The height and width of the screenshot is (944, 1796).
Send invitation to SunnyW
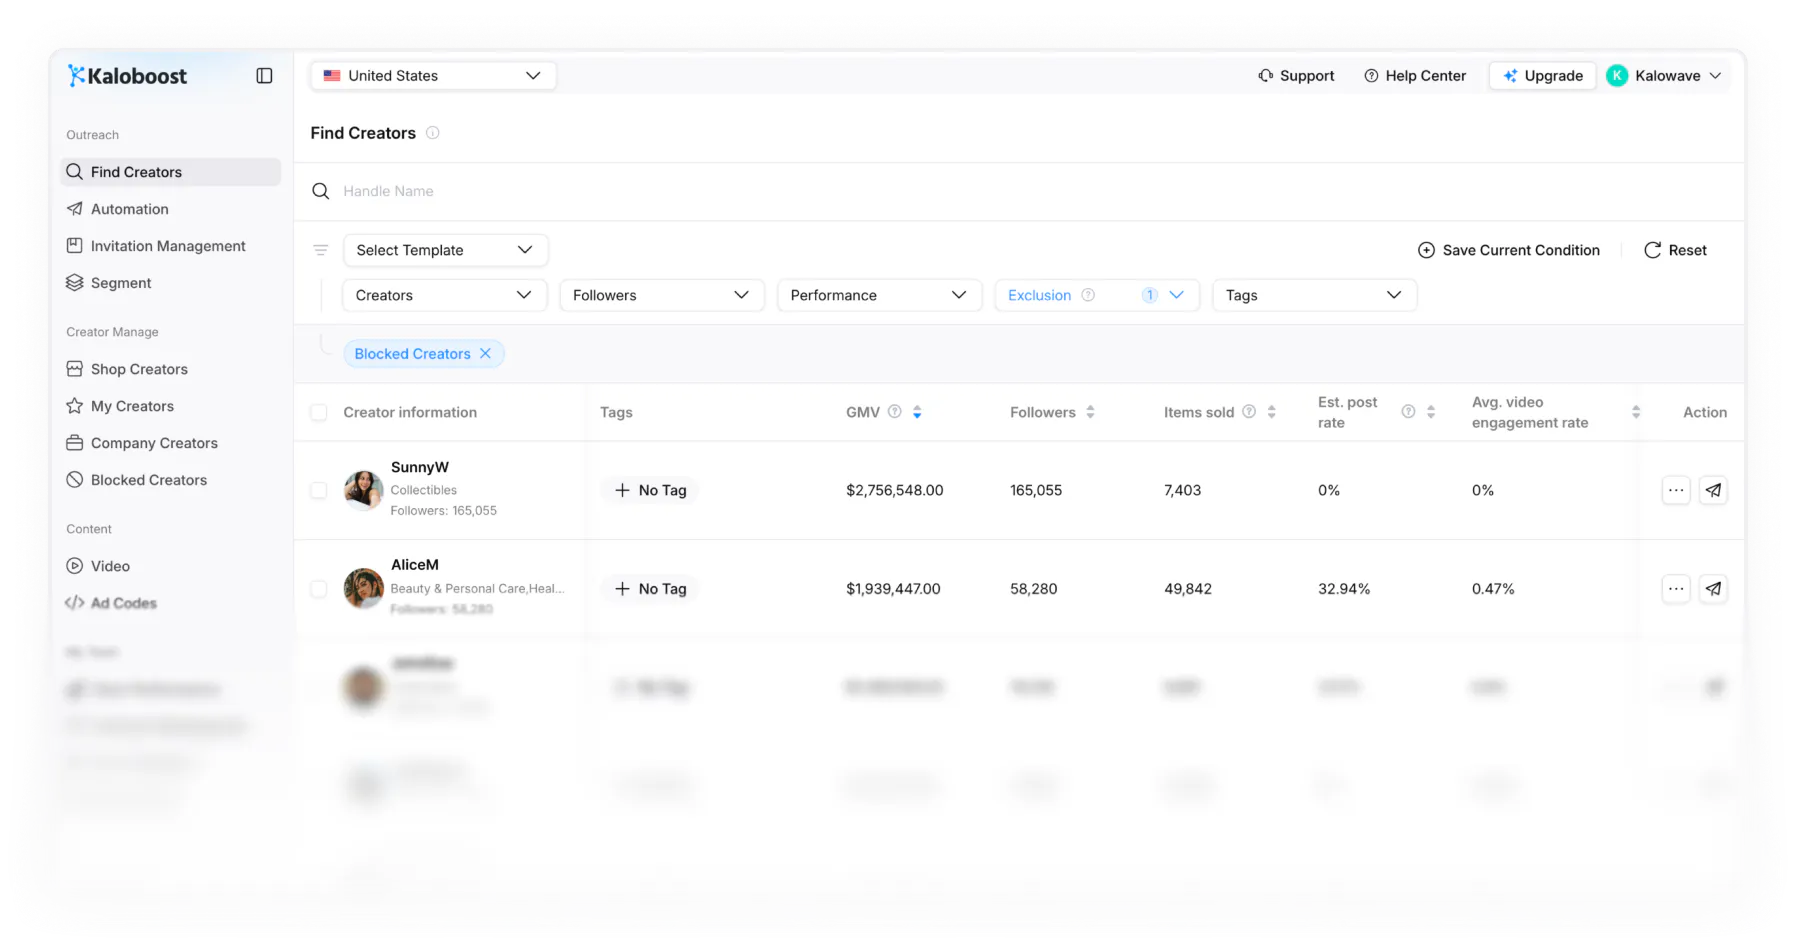pyautogui.click(x=1713, y=490)
